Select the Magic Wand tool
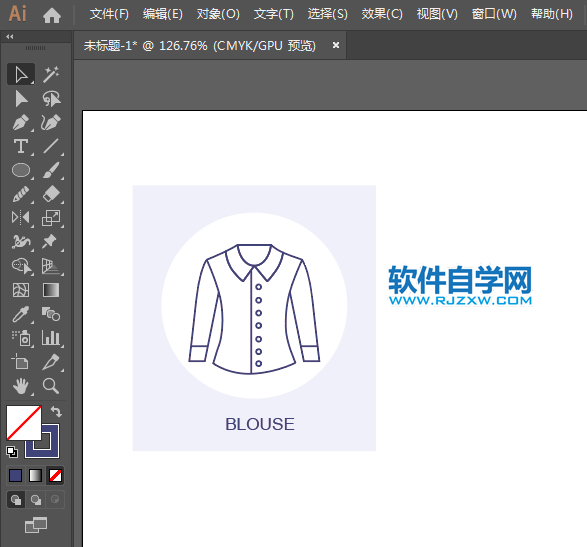 click(51, 74)
